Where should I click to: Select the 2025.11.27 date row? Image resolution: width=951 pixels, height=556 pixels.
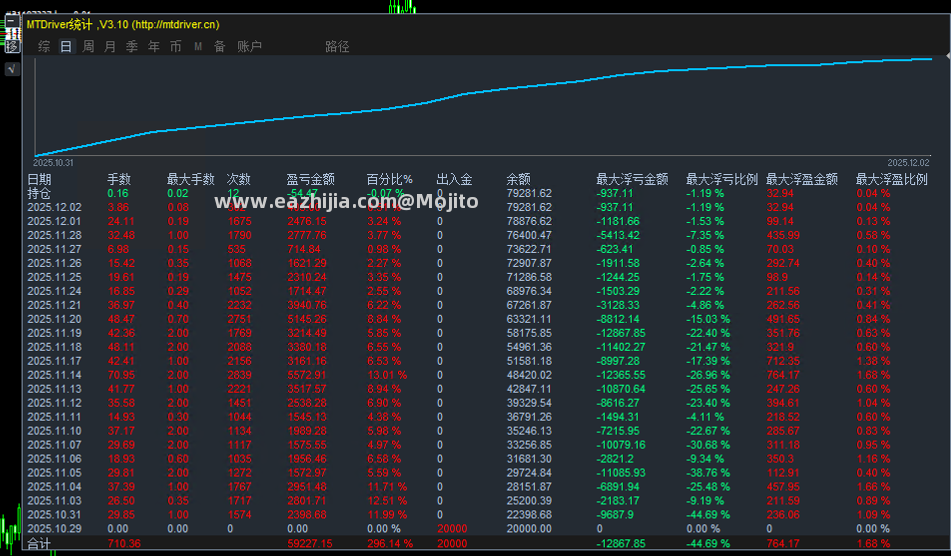54,249
